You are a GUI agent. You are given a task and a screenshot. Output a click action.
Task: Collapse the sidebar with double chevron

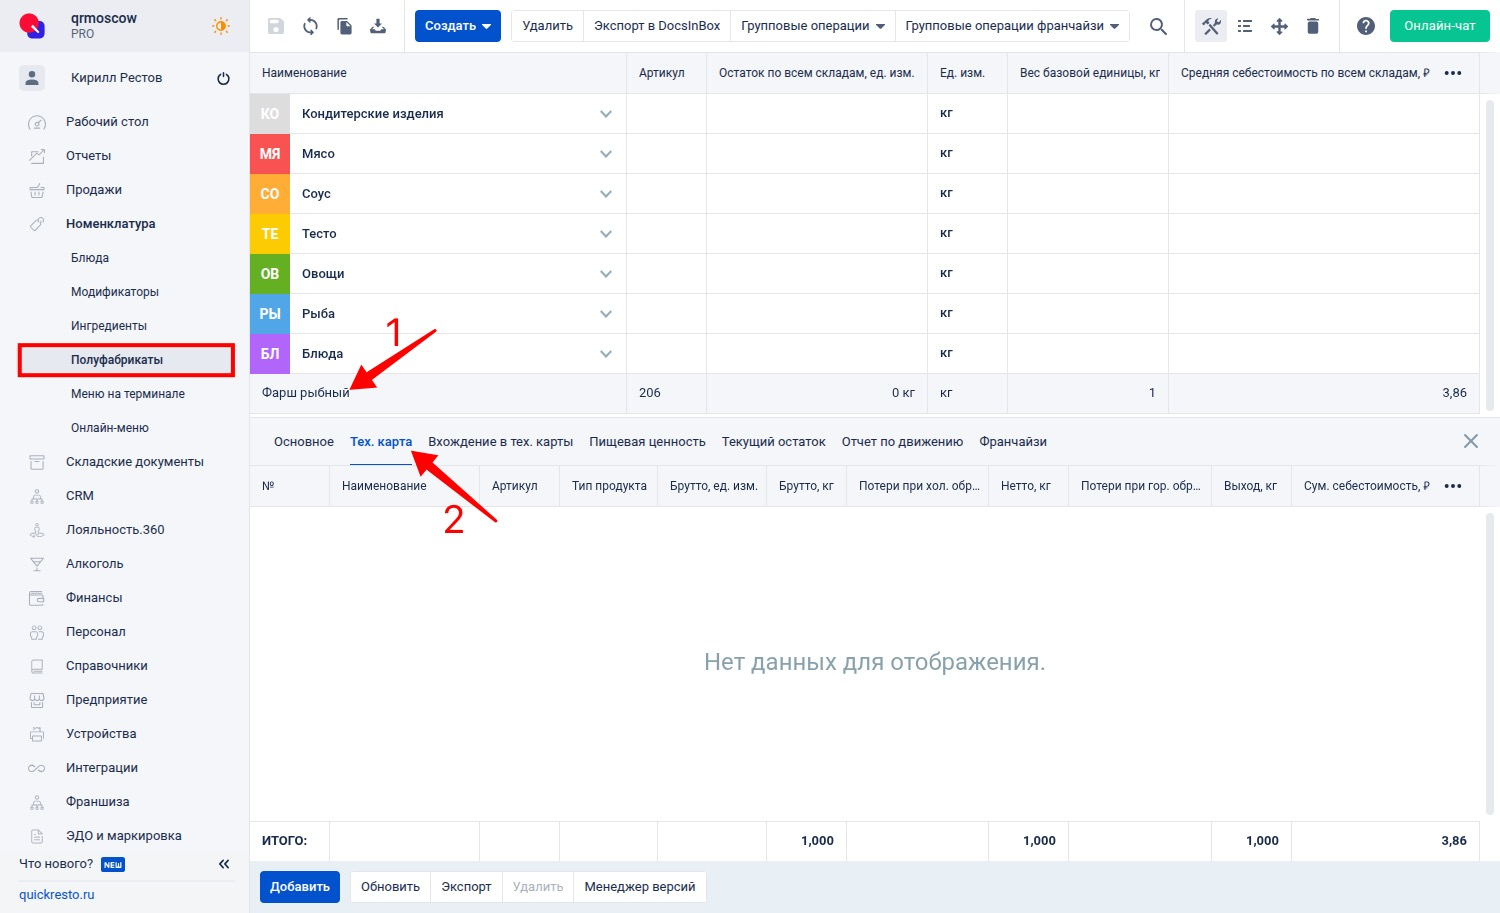coord(224,864)
